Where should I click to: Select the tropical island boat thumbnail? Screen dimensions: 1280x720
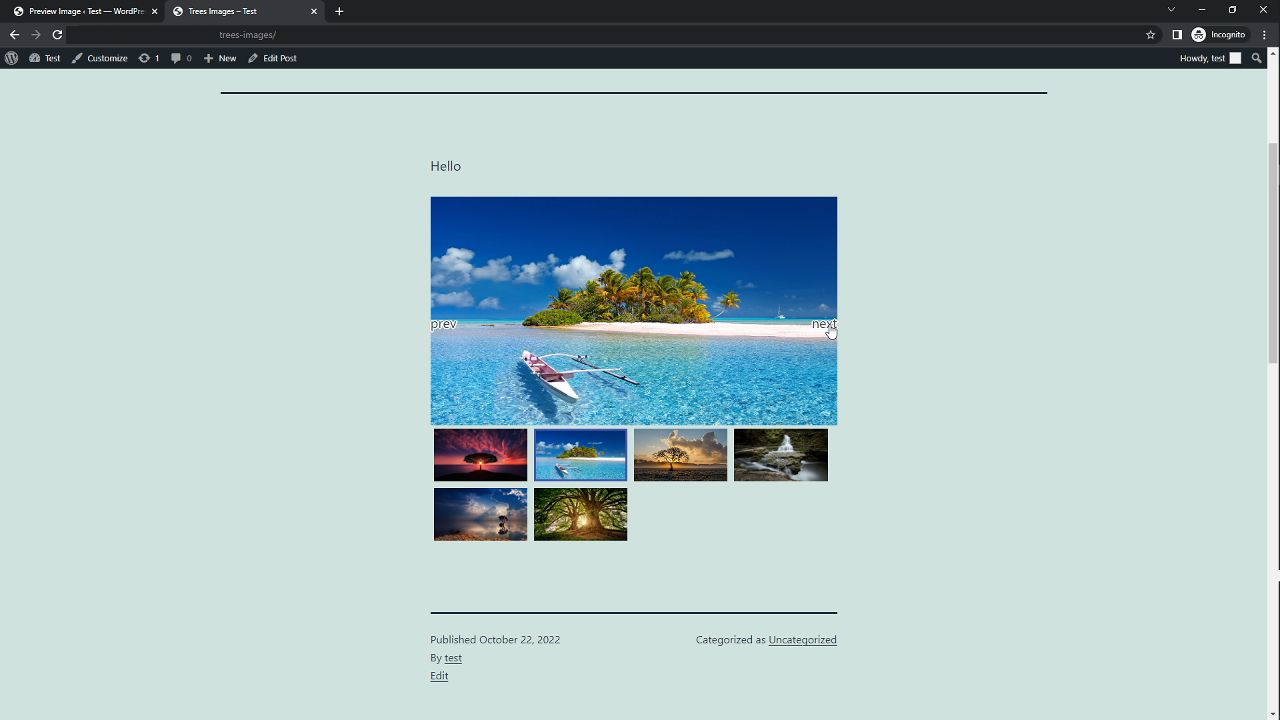tap(581, 455)
